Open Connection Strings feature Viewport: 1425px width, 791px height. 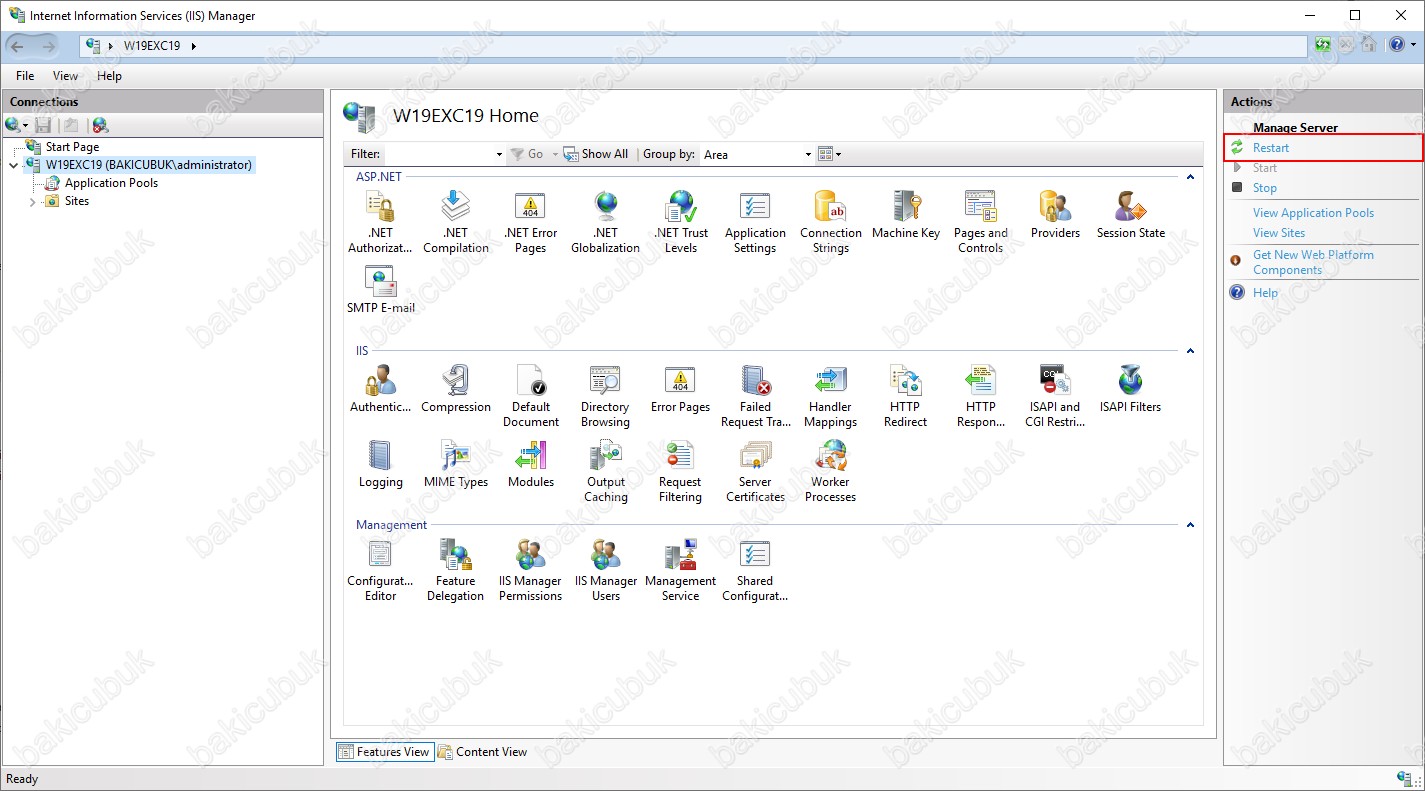830,222
